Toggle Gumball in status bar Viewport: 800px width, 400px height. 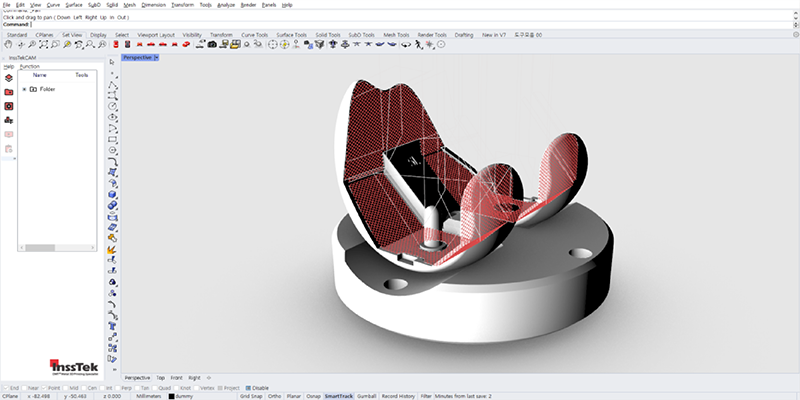coord(366,396)
